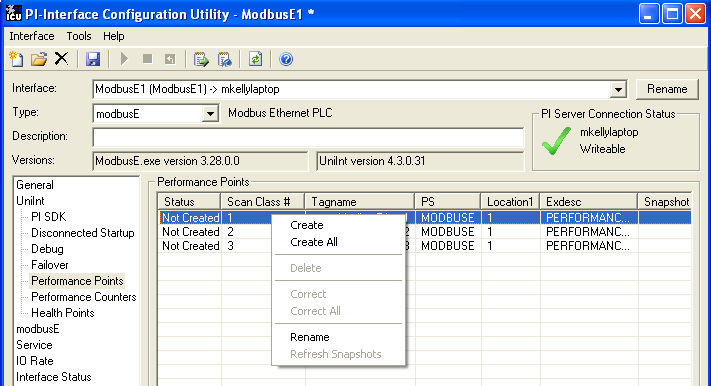The height and width of the screenshot is (386, 711).
Task: Click the Stop interface square icon
Action: [x=147, y=59]
